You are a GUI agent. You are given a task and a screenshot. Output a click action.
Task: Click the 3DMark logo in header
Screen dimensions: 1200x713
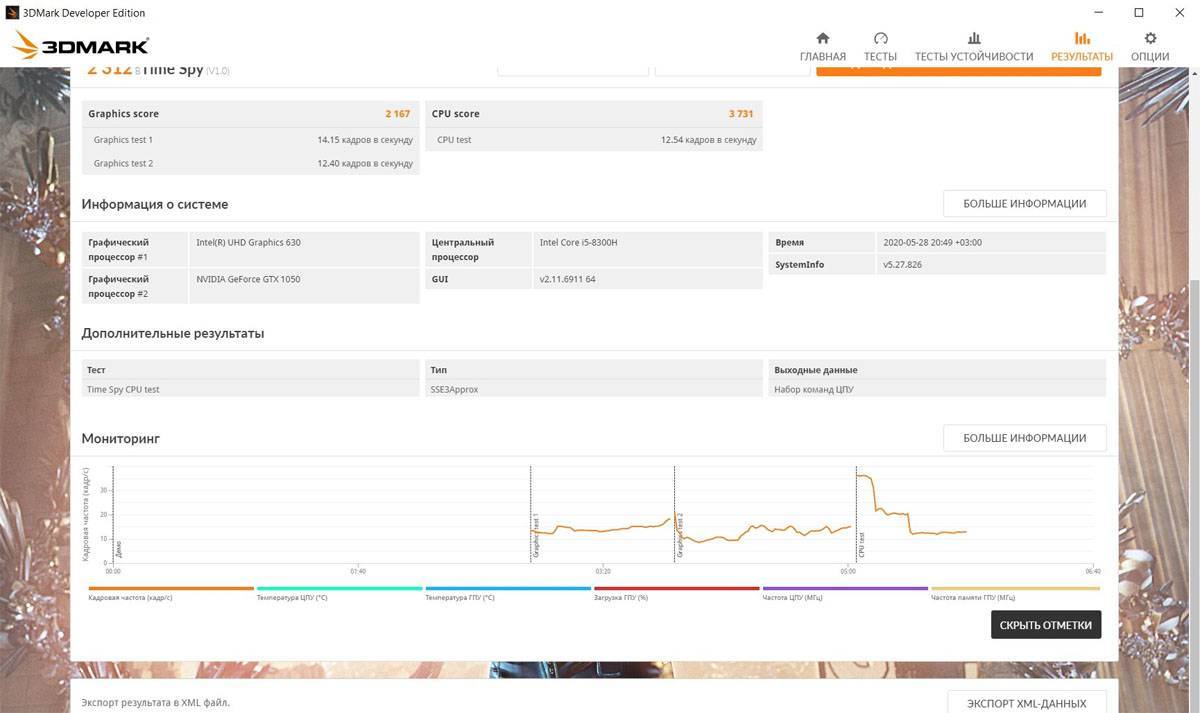tap(81, 45)
